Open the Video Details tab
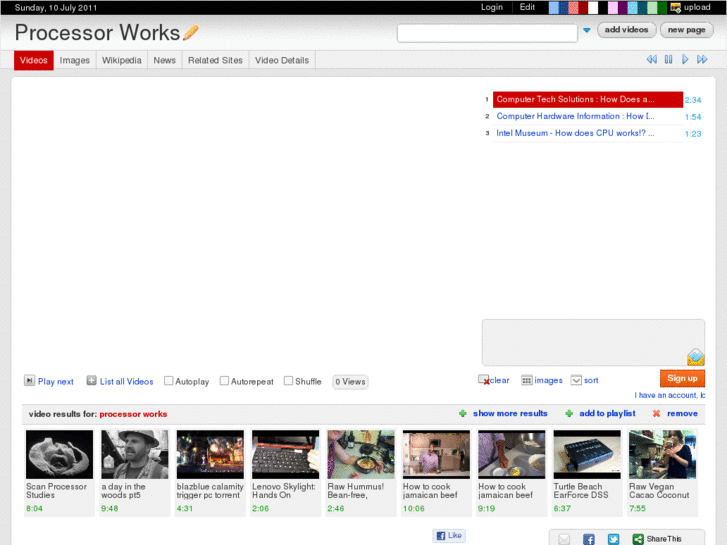727x545 pixels. click(281, 60)
